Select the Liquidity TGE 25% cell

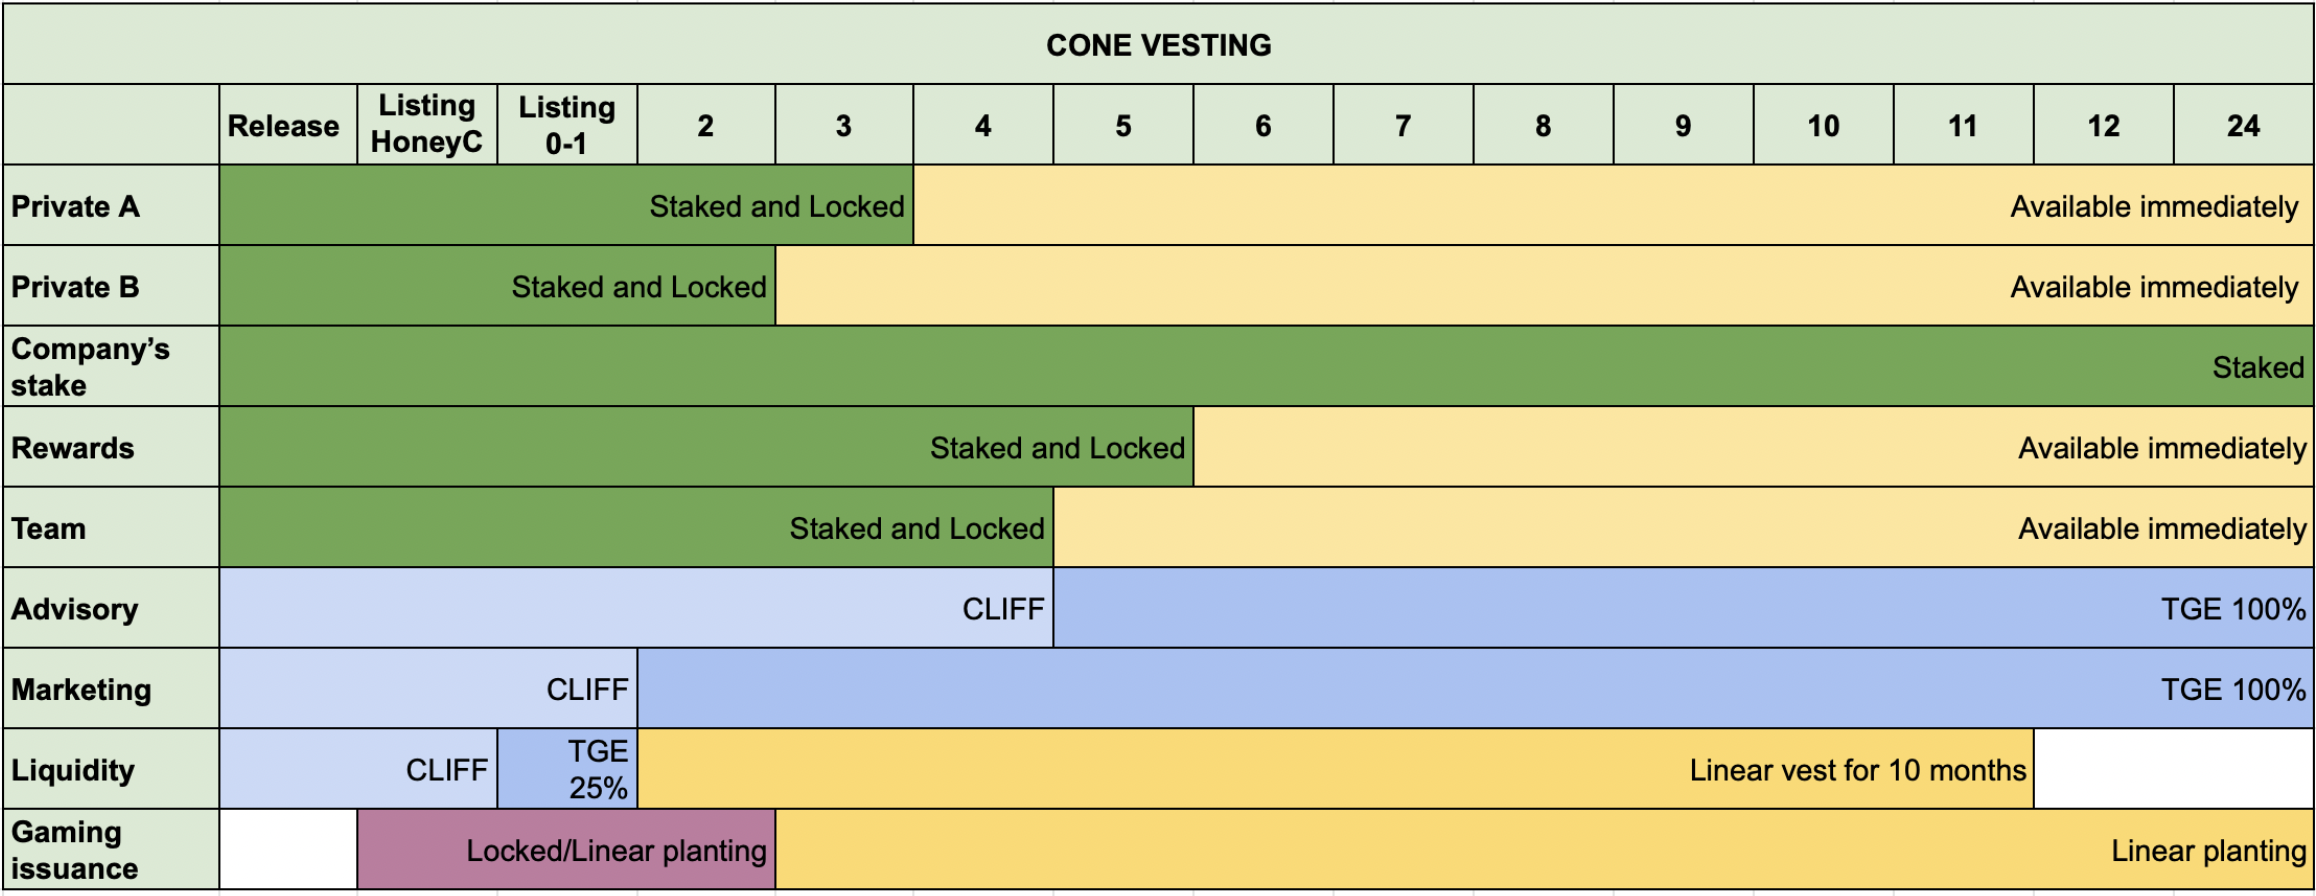[x=567, y=770]
